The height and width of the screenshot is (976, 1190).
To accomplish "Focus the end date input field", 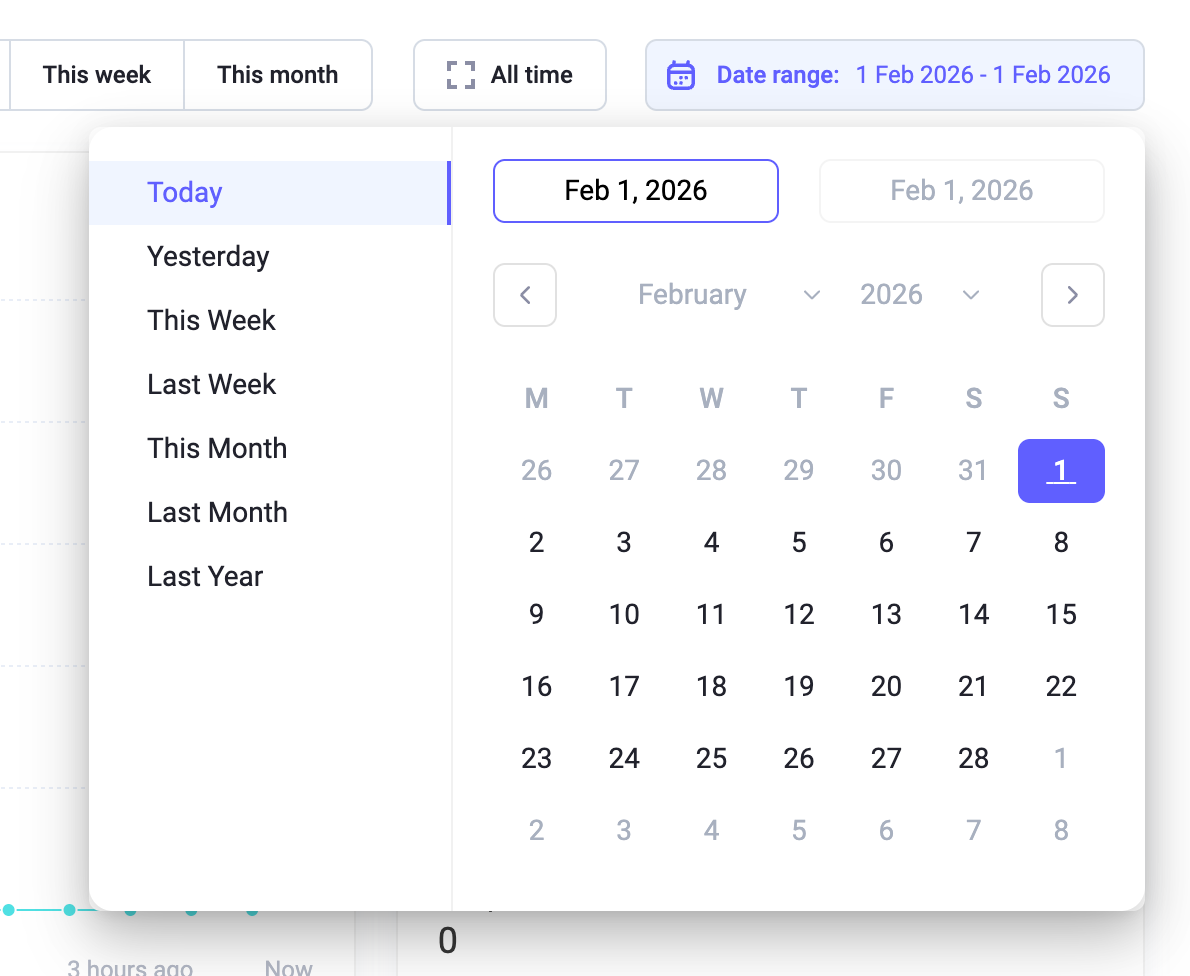I will click(x=961, y=191).
